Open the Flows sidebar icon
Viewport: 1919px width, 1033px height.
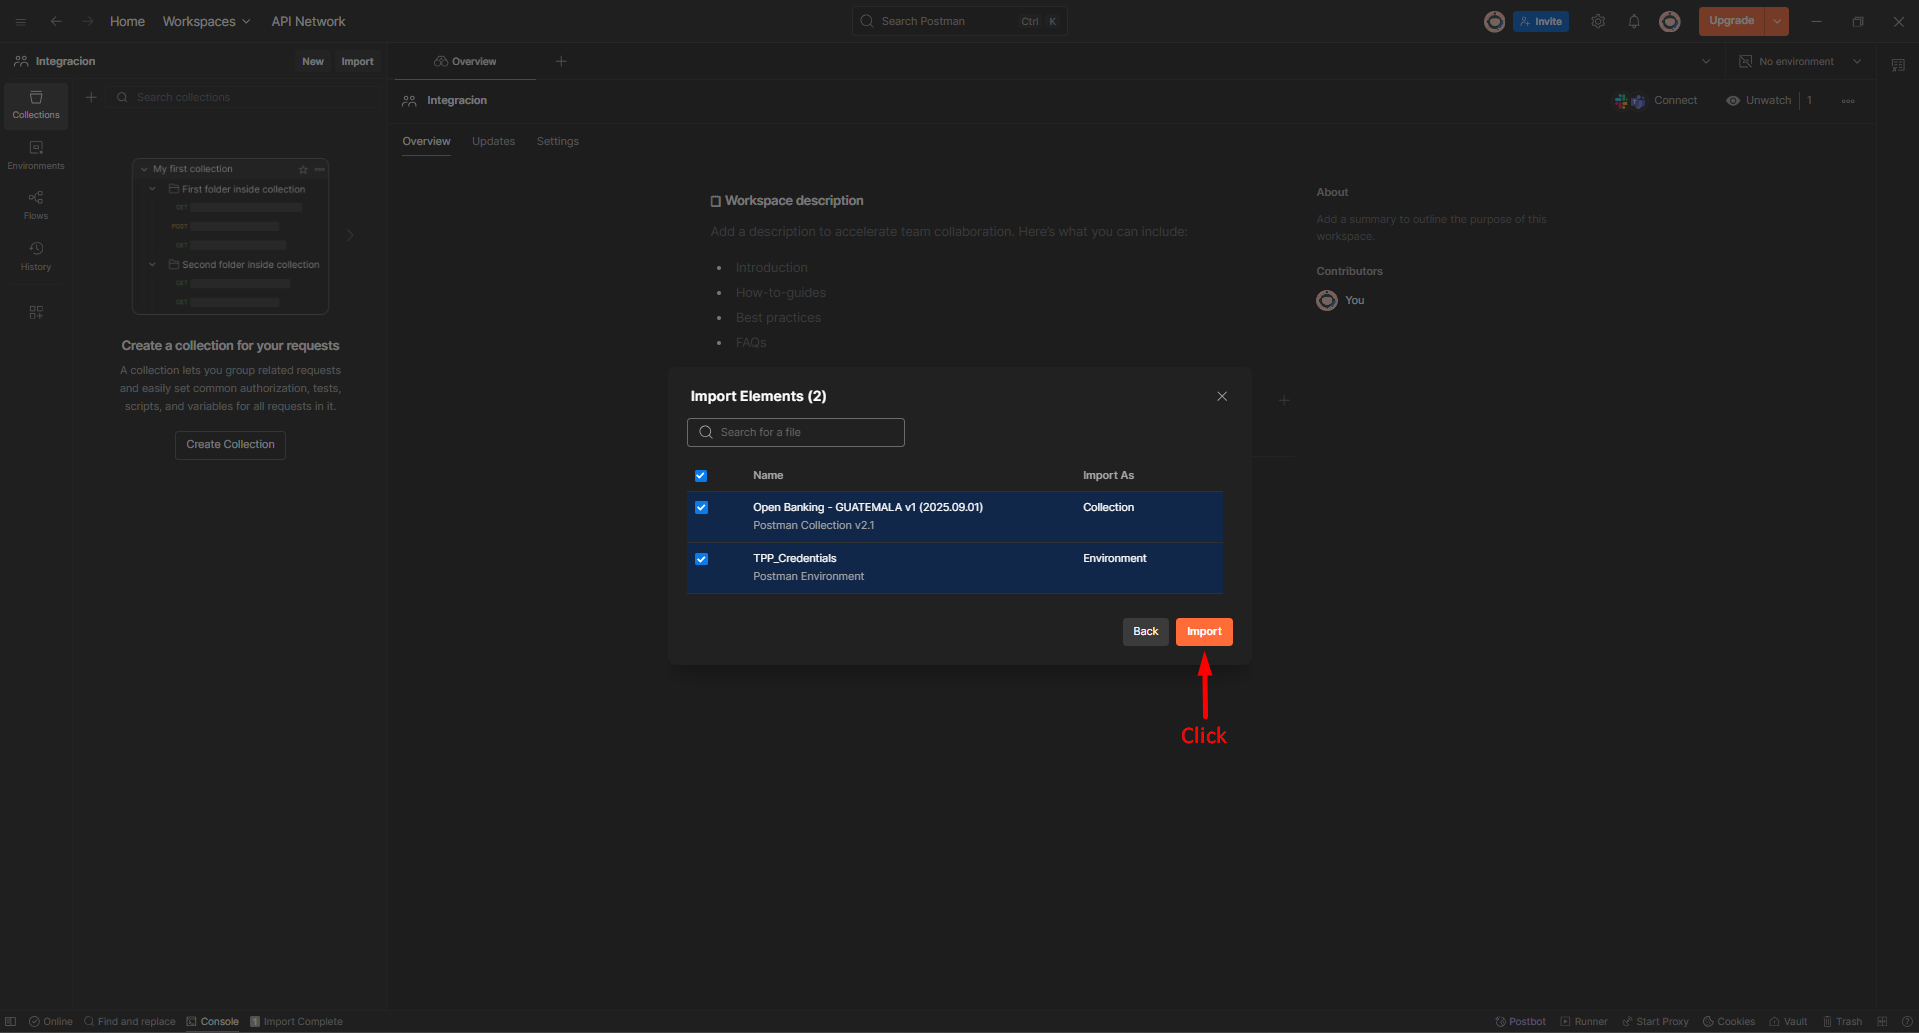36,204
